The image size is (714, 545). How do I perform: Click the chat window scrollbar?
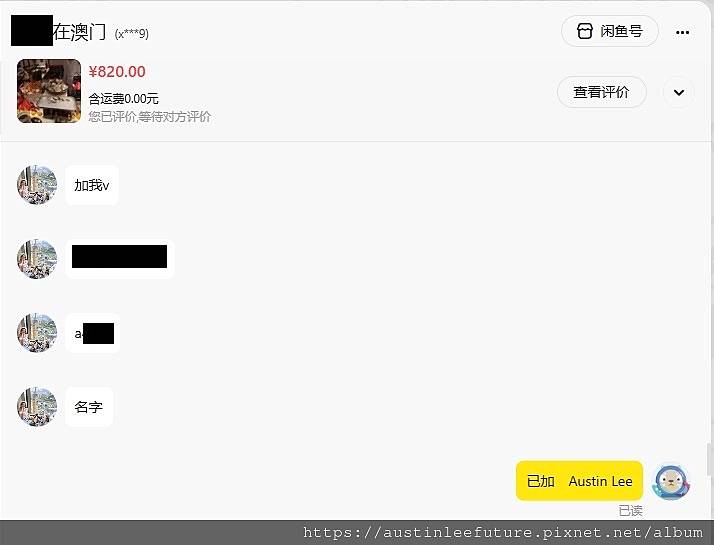[709, 460]
